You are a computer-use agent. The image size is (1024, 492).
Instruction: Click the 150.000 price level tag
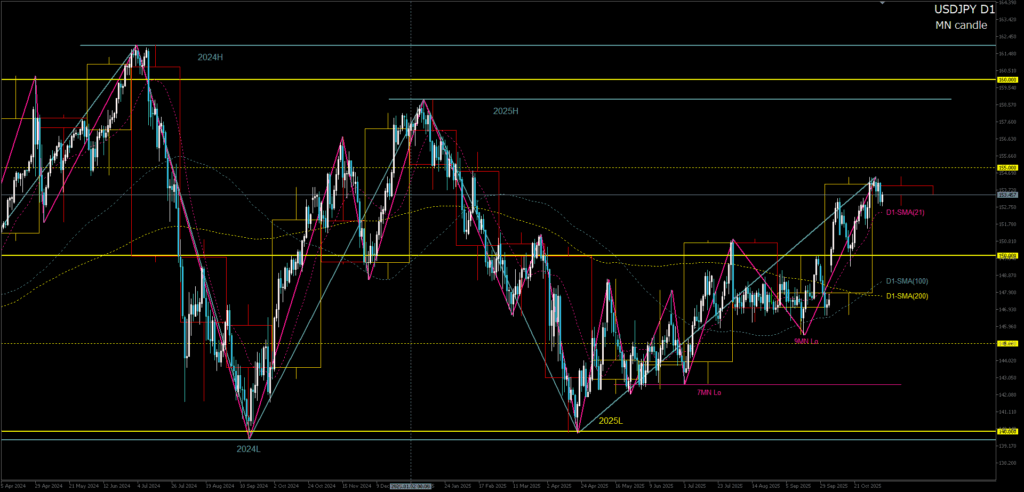pos(1006,256)
